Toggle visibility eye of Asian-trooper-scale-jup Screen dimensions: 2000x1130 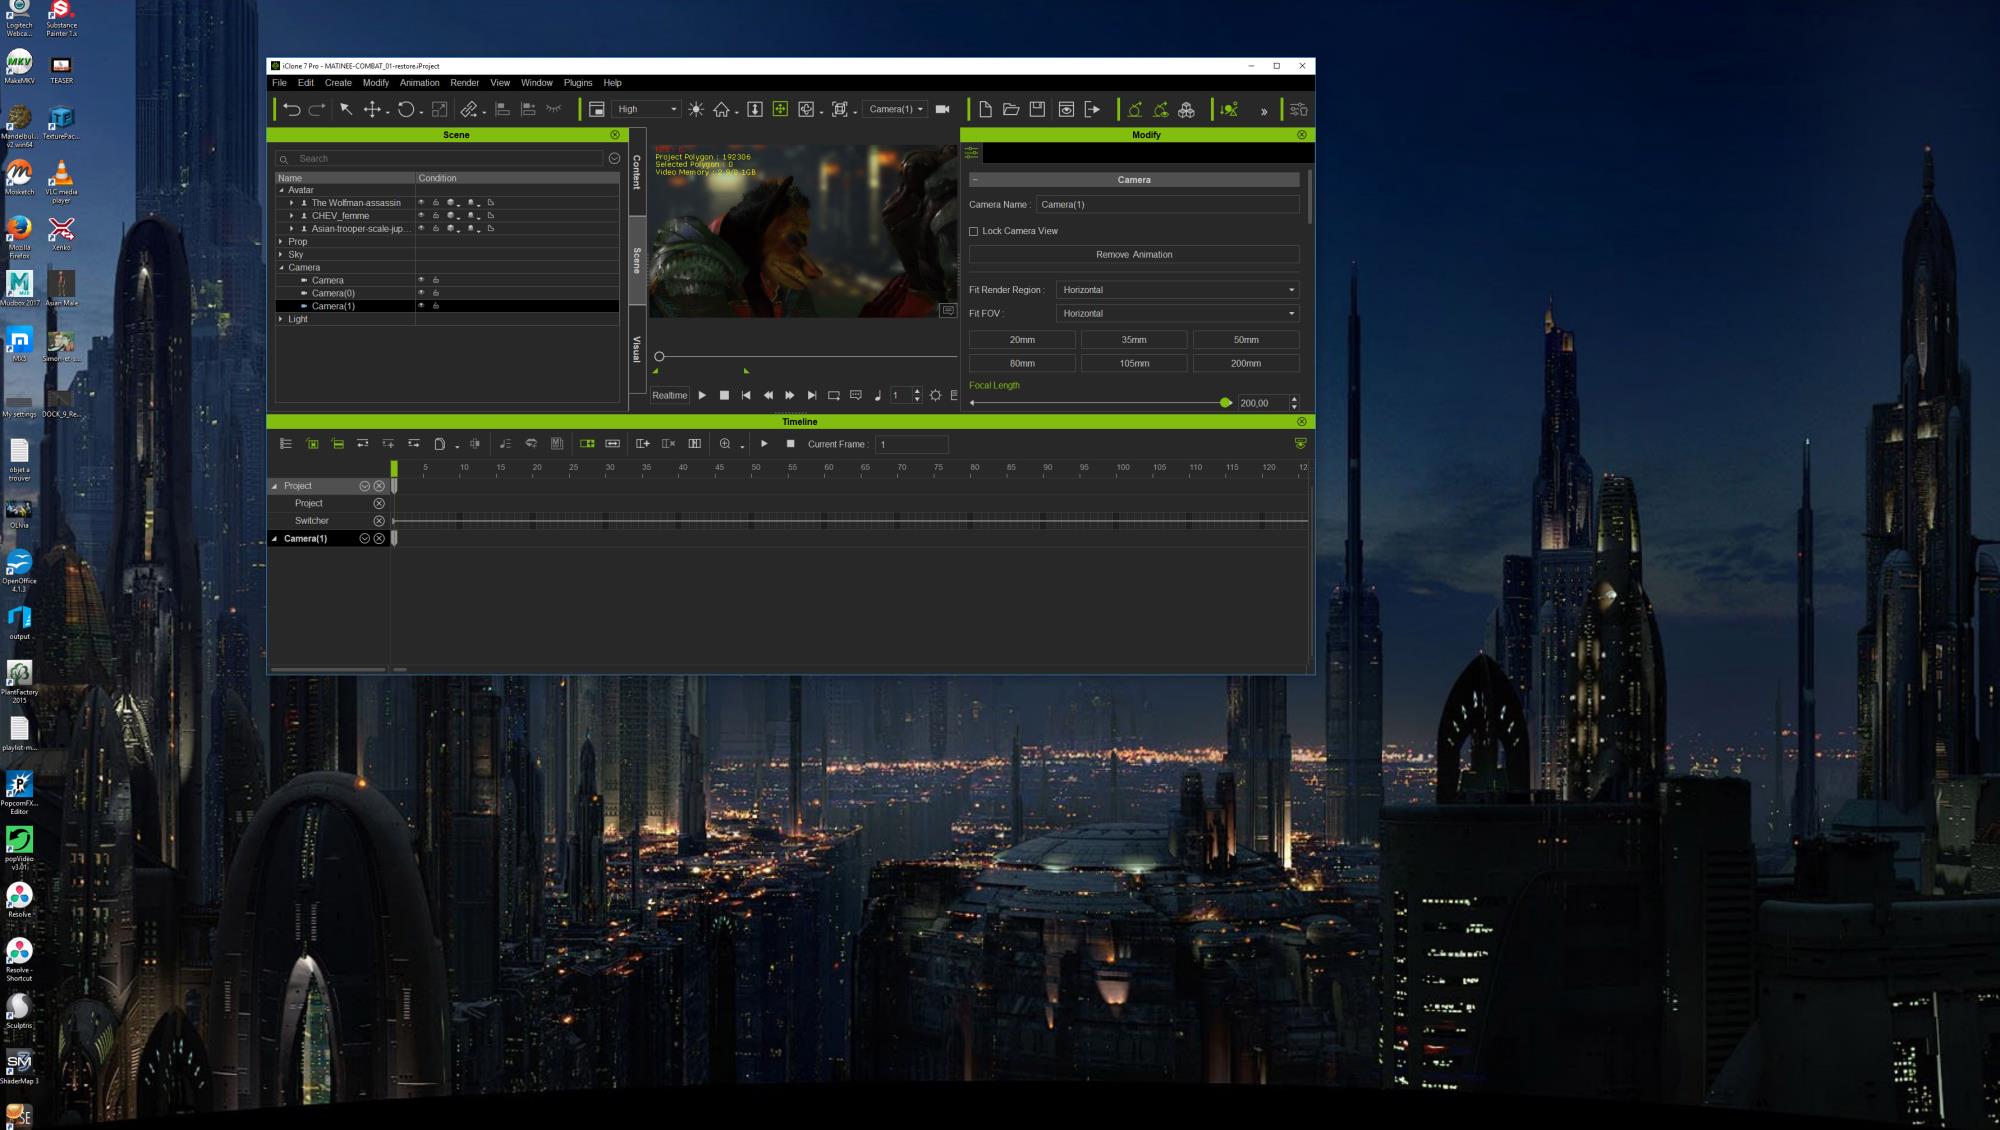coord(421,229)
